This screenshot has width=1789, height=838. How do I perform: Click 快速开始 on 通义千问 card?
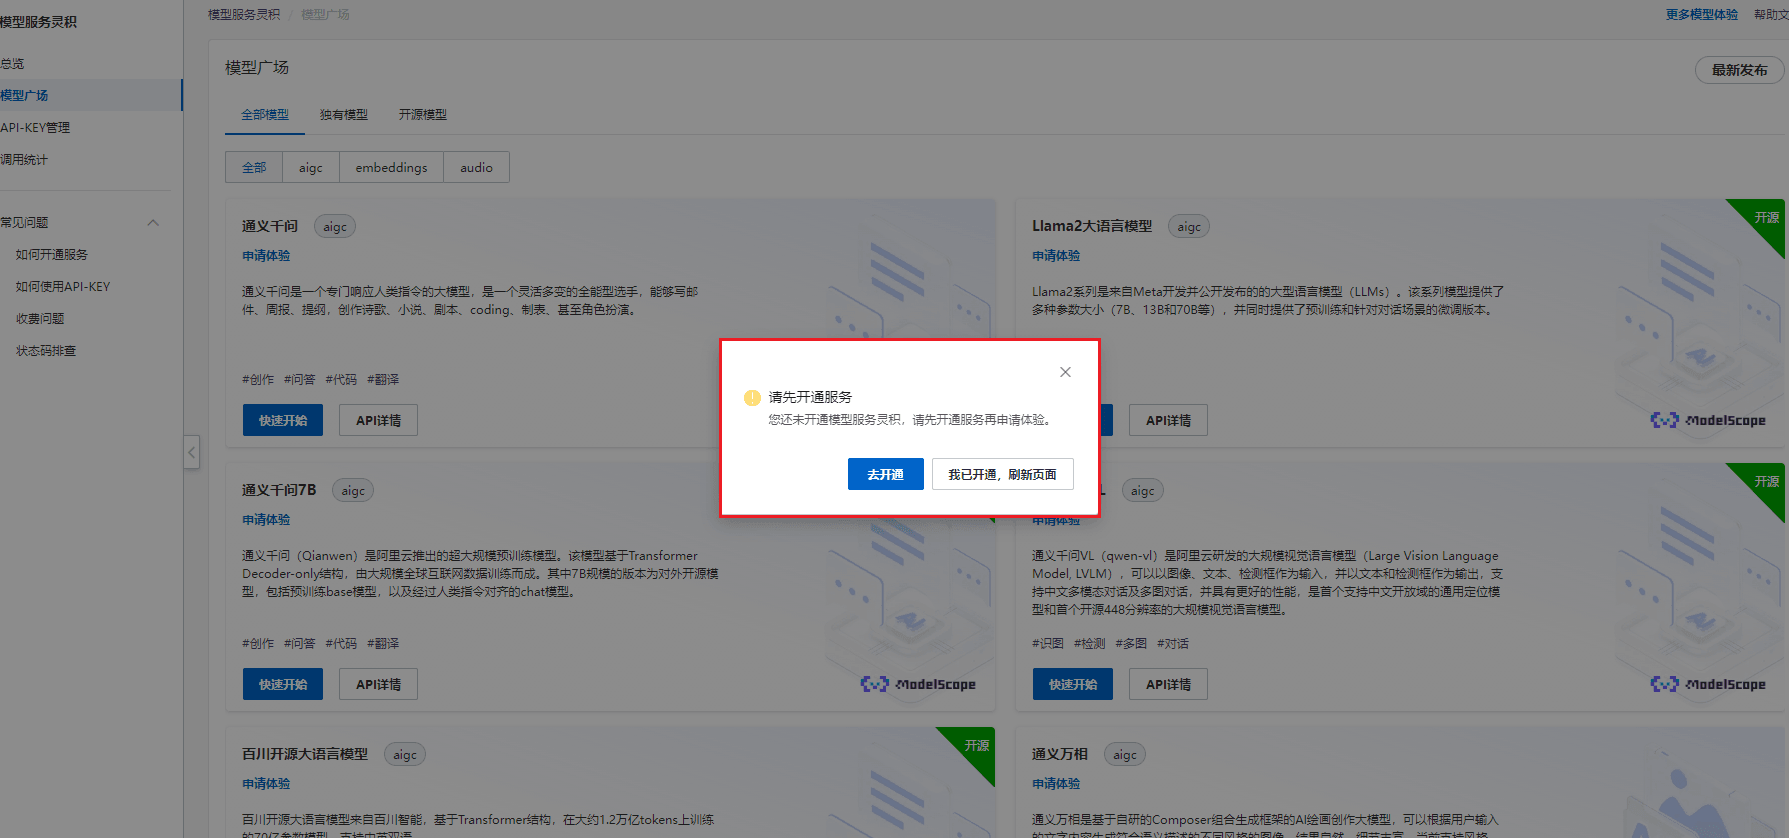tap(283, 420)
